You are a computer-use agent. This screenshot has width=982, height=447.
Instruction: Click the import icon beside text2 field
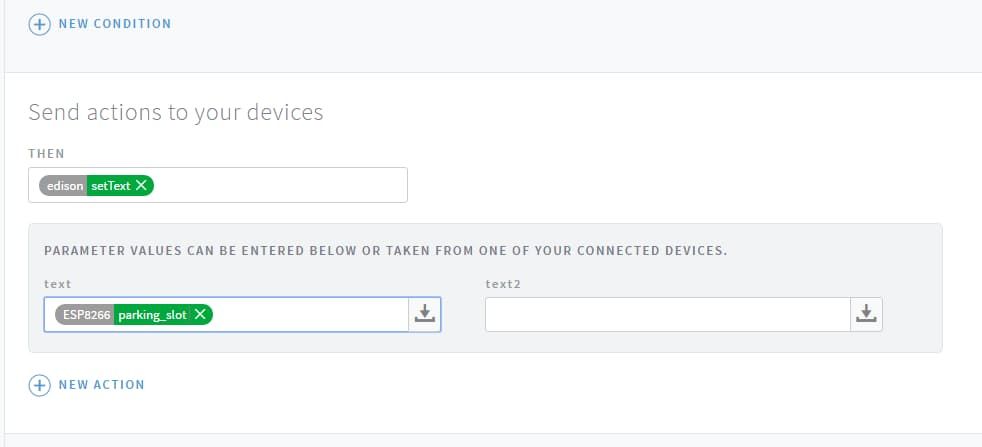point(866,314)
